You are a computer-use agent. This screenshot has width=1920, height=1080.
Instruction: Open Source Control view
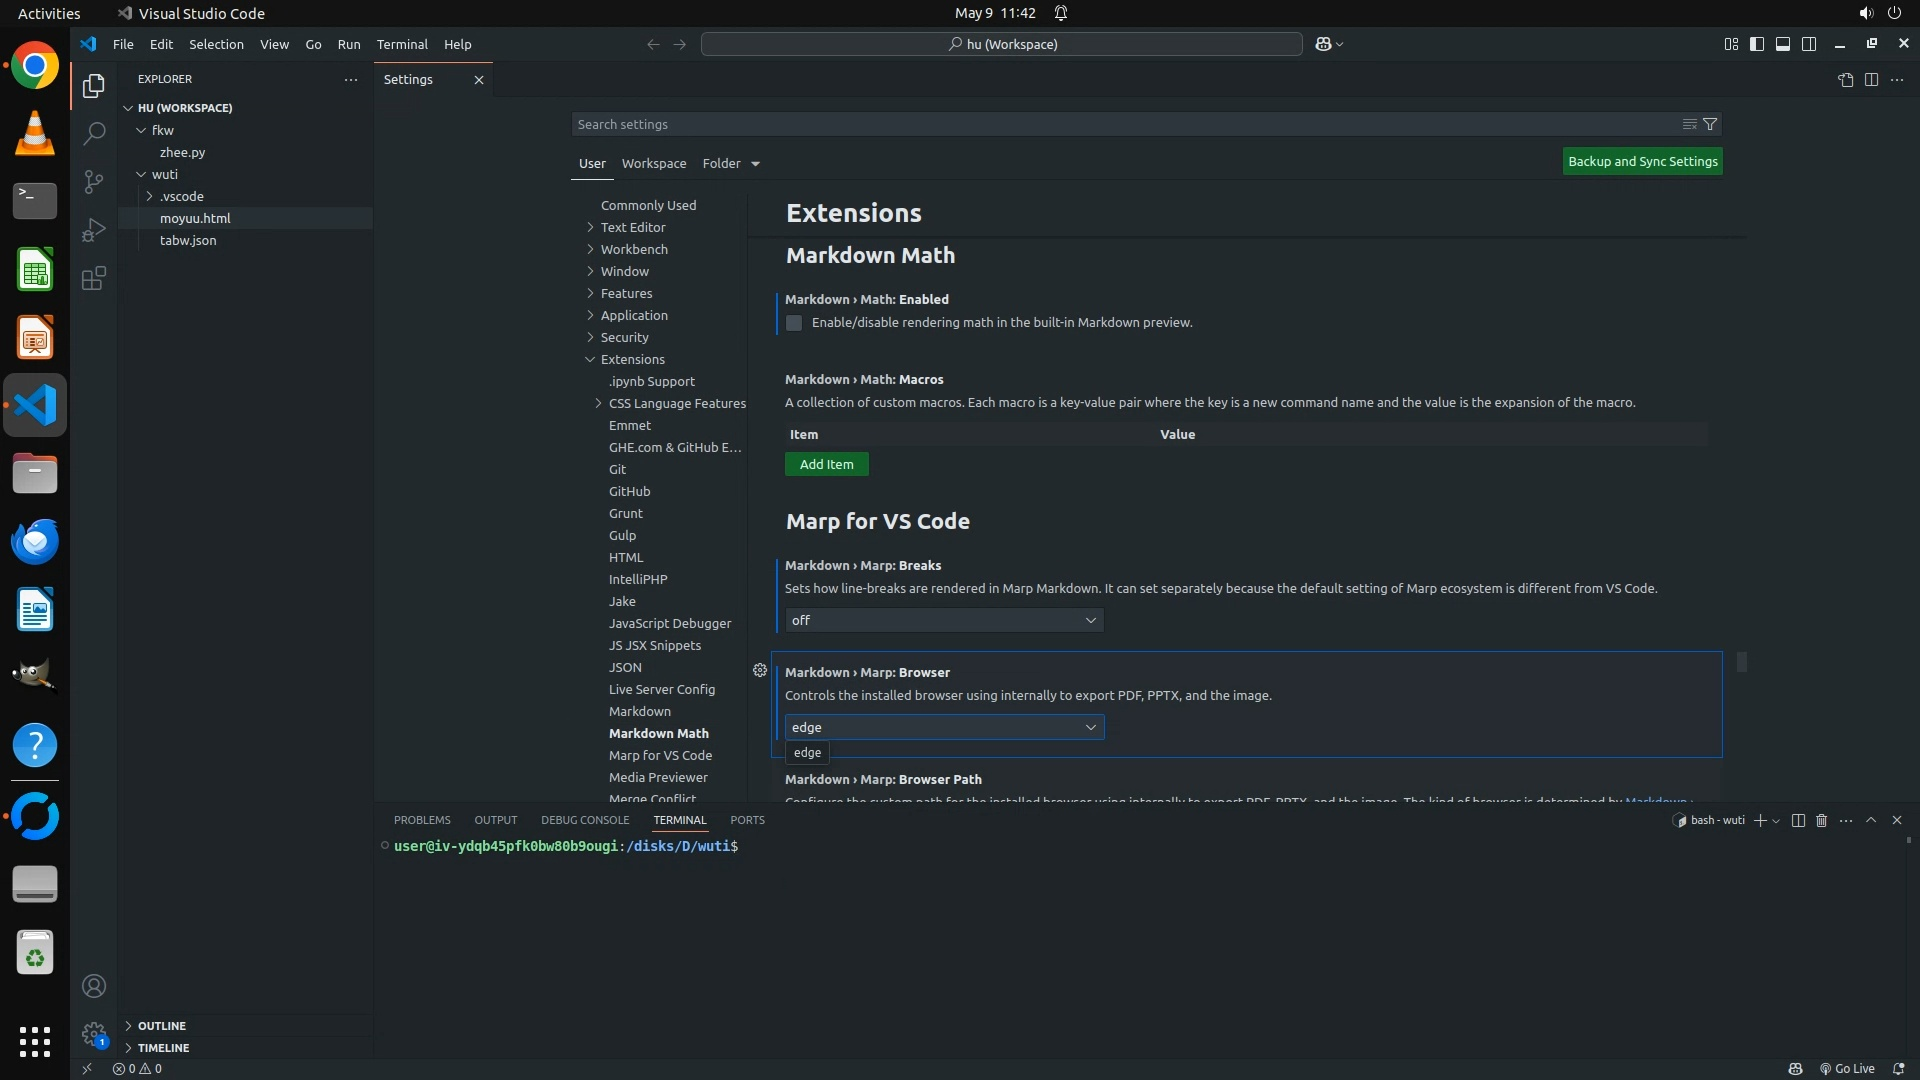[x=93, y=181]
